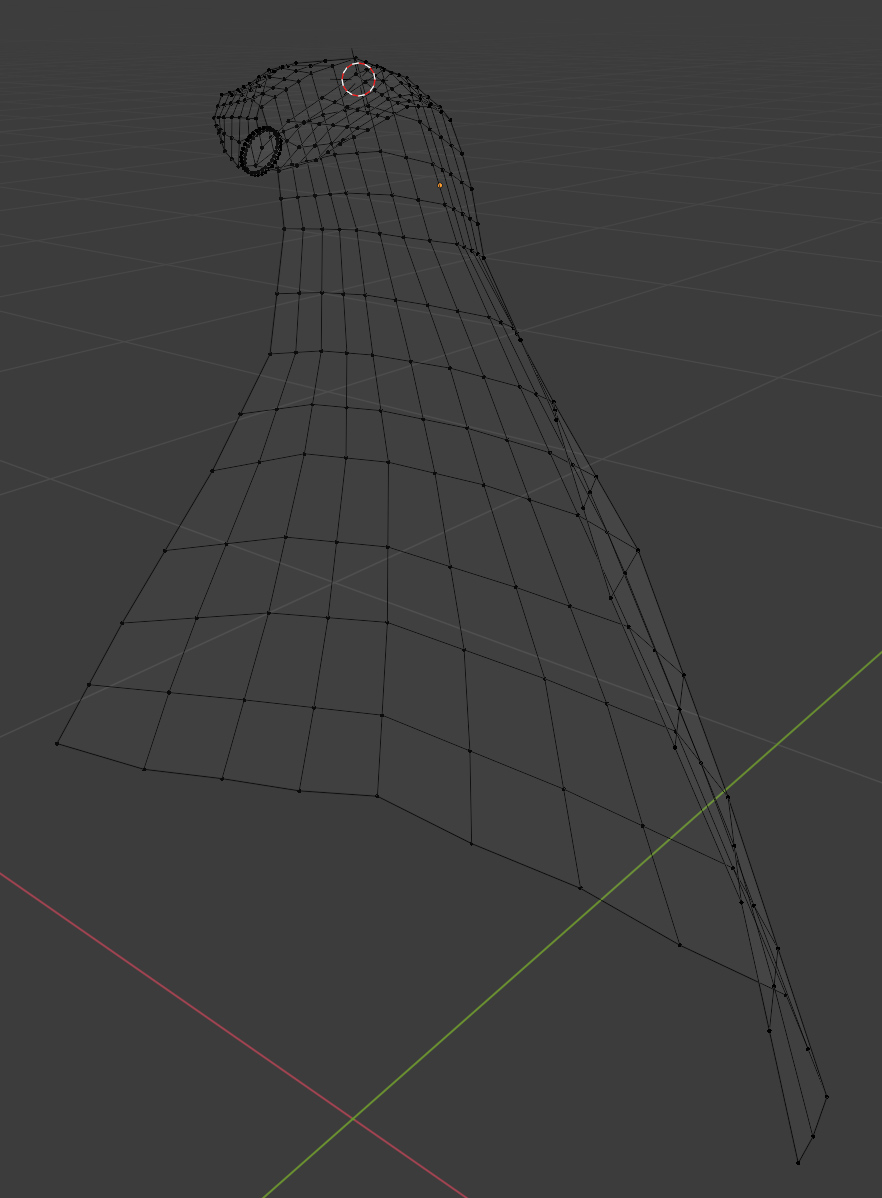Click the red-white 3D cursor circle
Screen dimensions: 882x1198
[358, 79]
